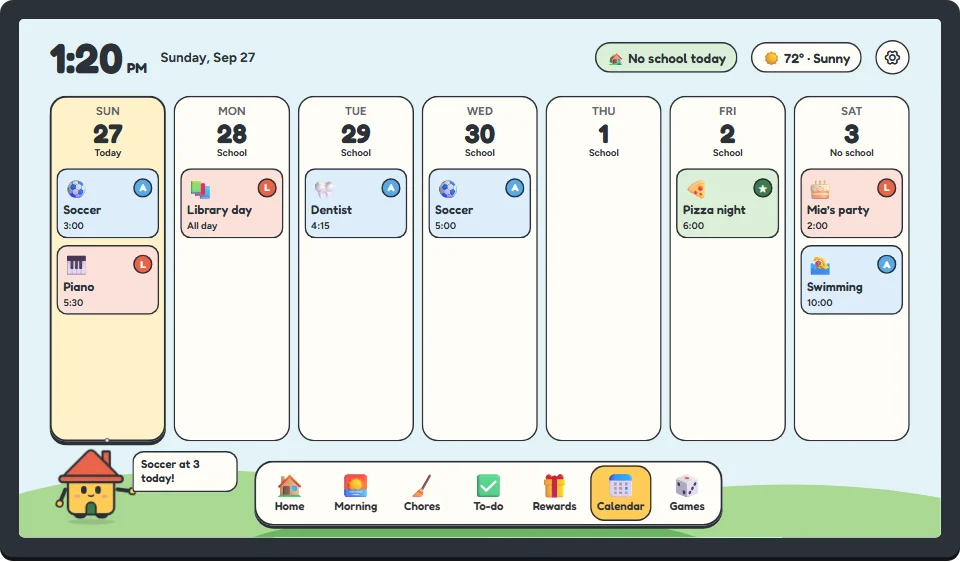Open the To-do tab
The height and width of the screenshot is (562, 960).
coord(488,493)
